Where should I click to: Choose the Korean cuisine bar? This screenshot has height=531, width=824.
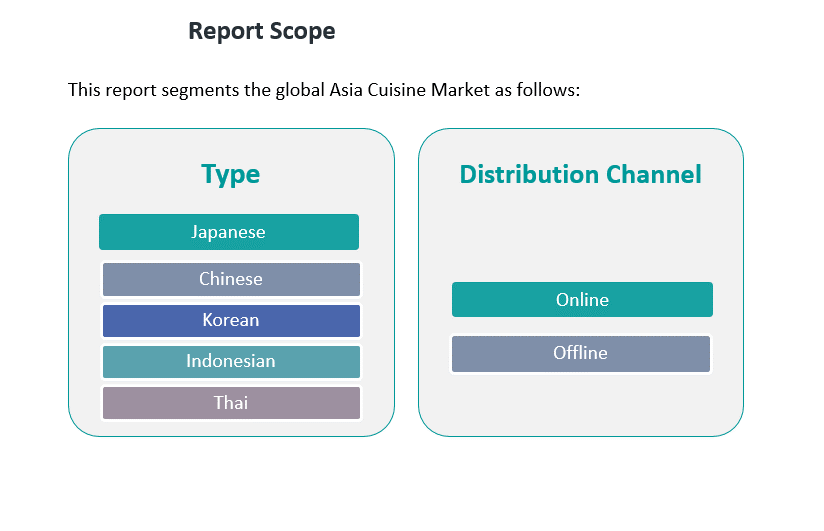pyautogui.click(x=231, y=320)
